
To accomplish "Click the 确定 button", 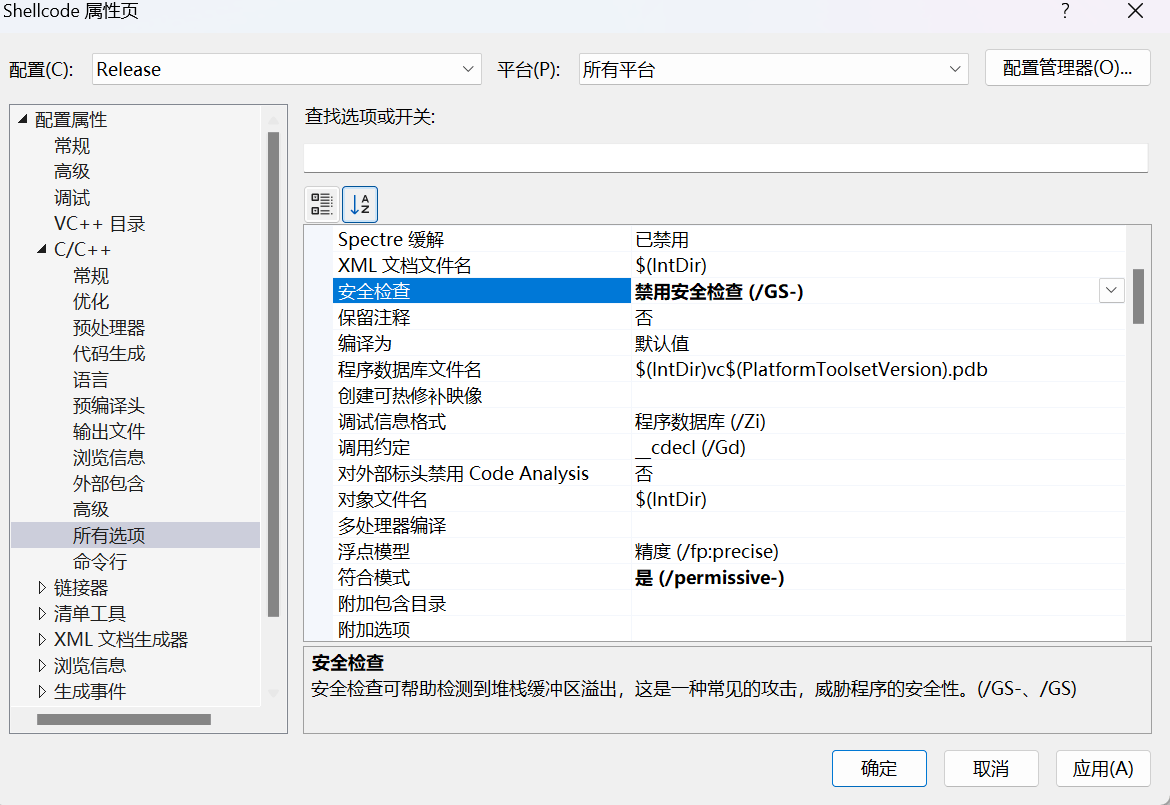I will (879, 769).
